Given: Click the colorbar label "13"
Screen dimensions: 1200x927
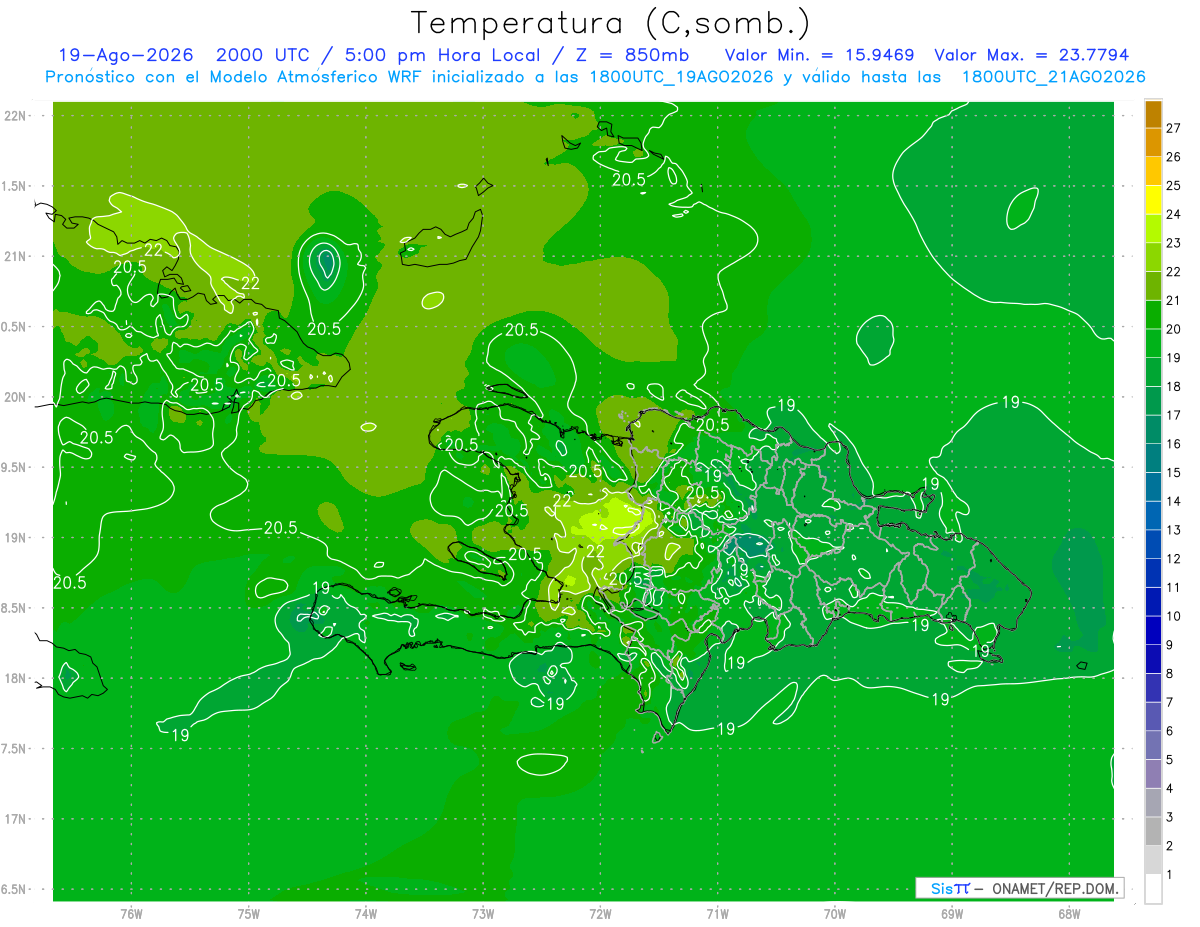Looking at the screenshot, I should [1174, 530].
